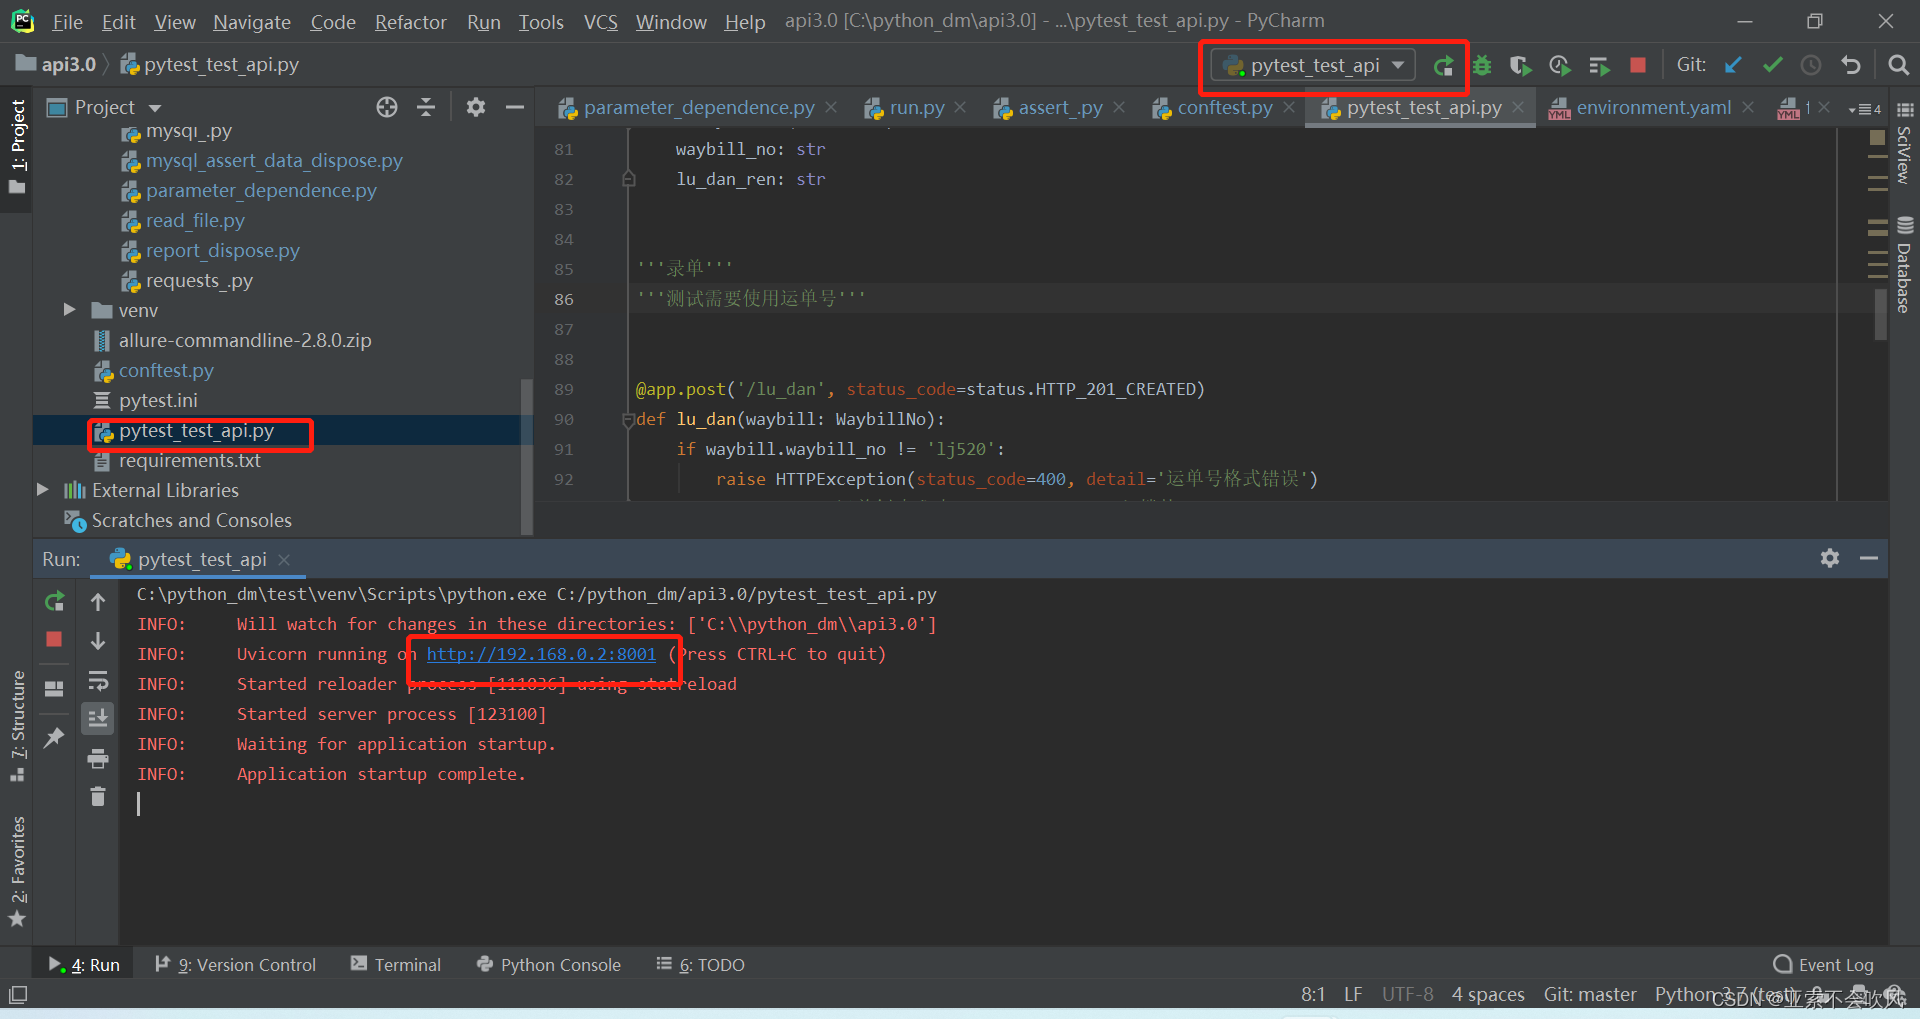Open the Uvicorn server URL link
The image size is (1920, 1019).
[x=541, y=654]
